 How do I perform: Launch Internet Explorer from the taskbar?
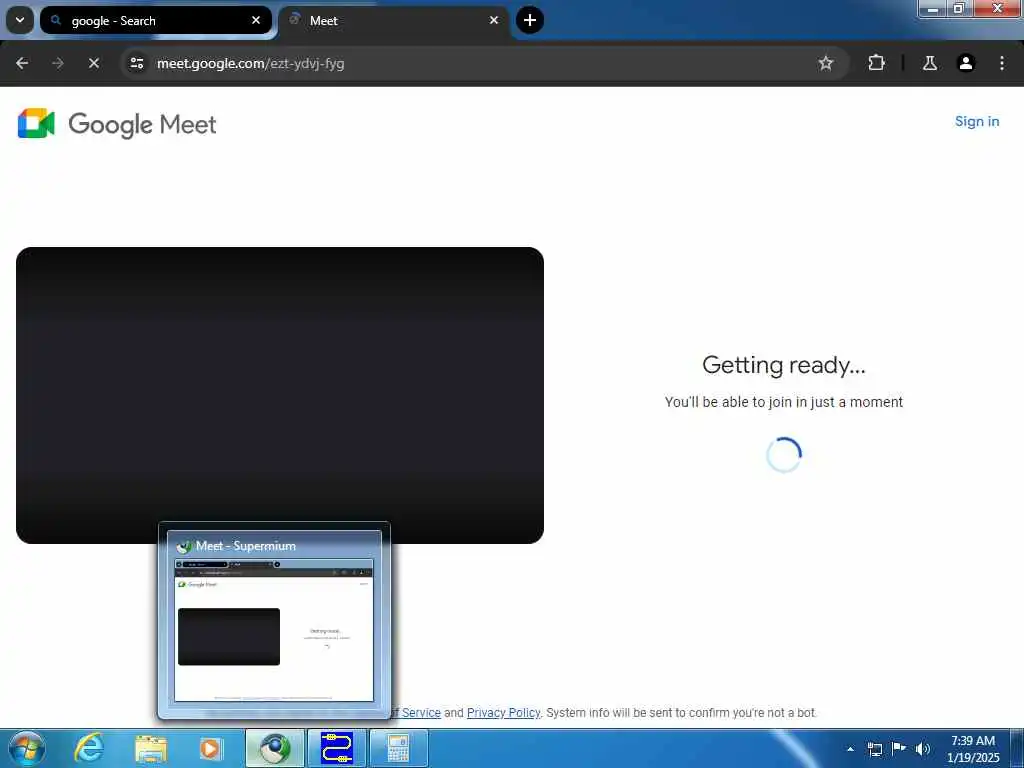[89, 748]
